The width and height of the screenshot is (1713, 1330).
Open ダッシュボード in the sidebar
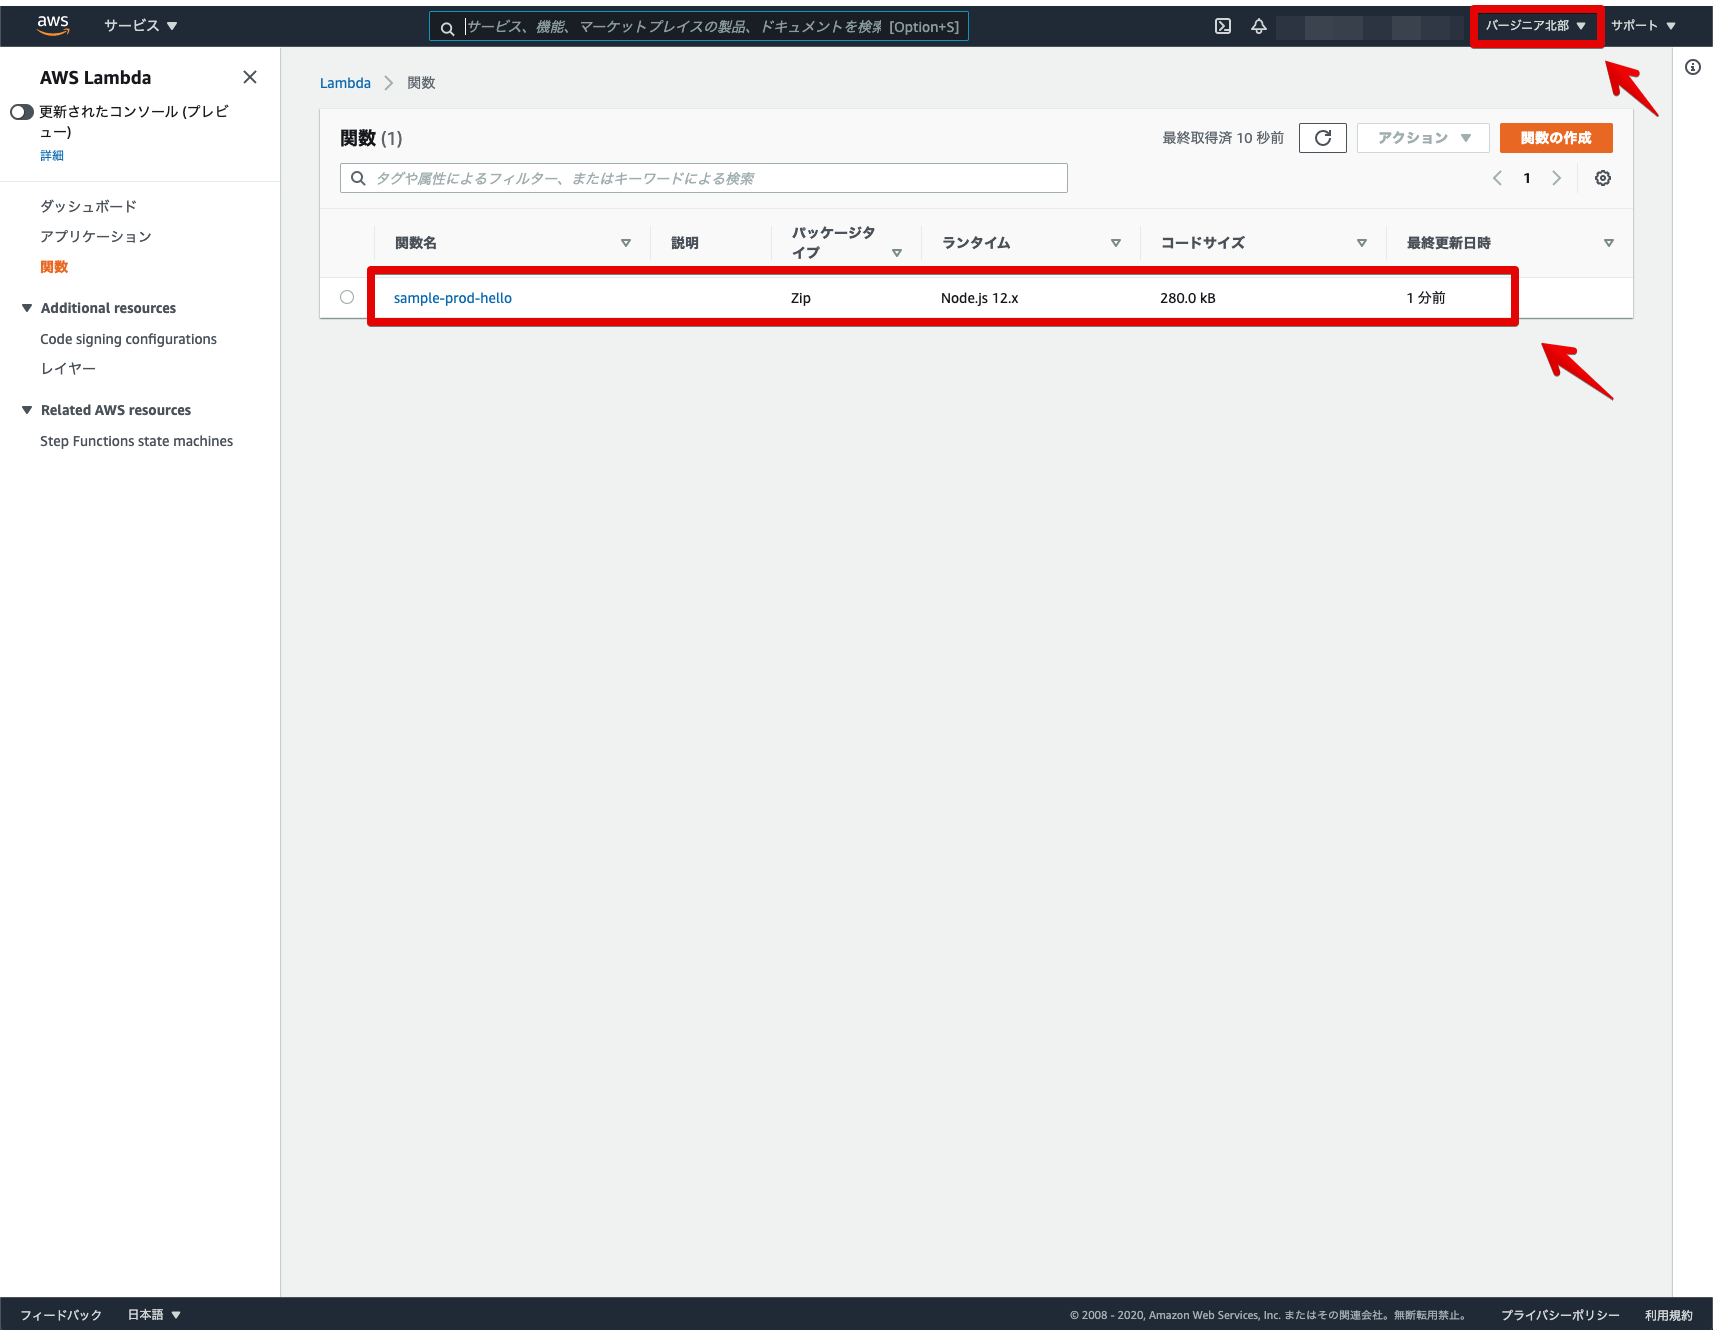tap(88, 206)
